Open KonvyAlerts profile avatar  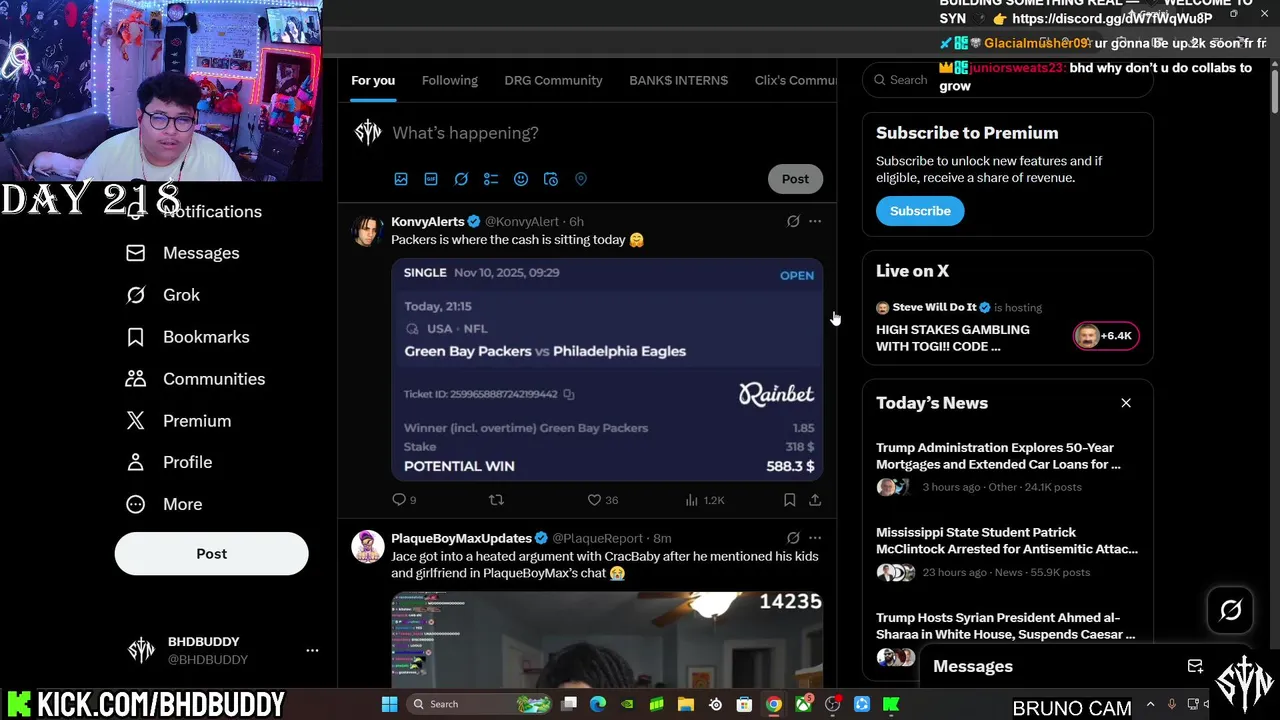tap(368, 230)
